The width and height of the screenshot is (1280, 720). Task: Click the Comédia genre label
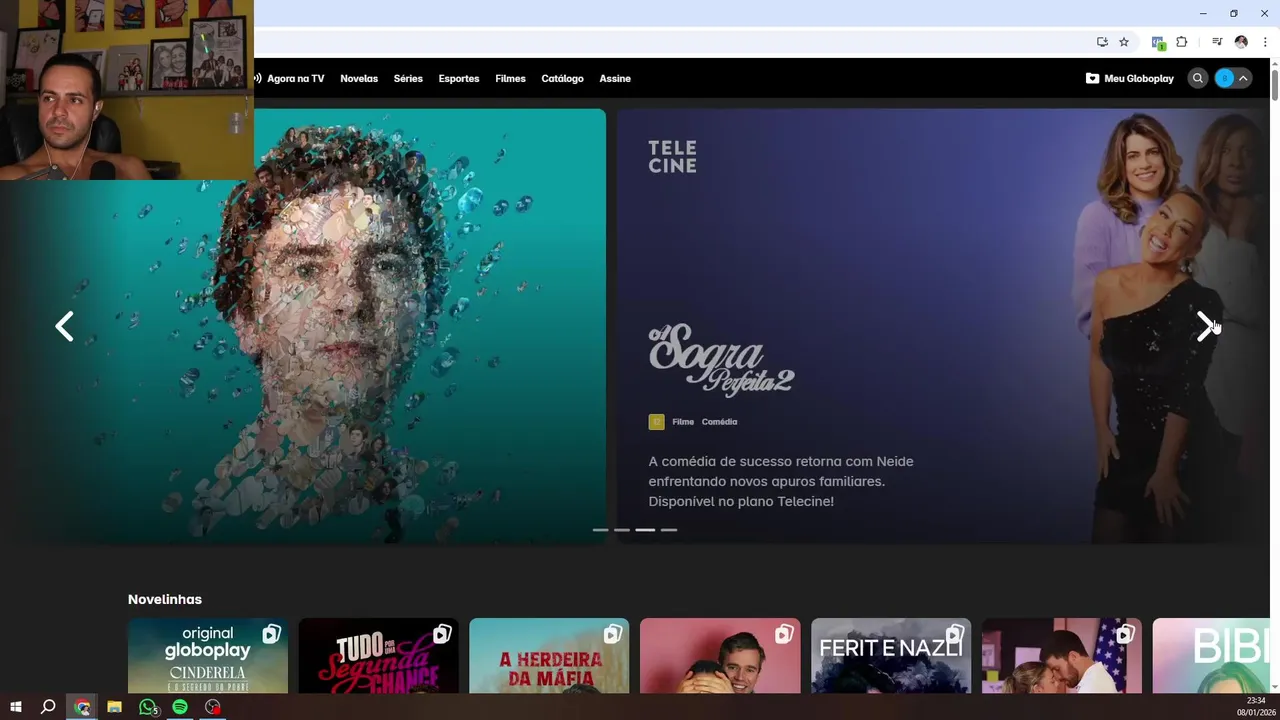[719, 422]
